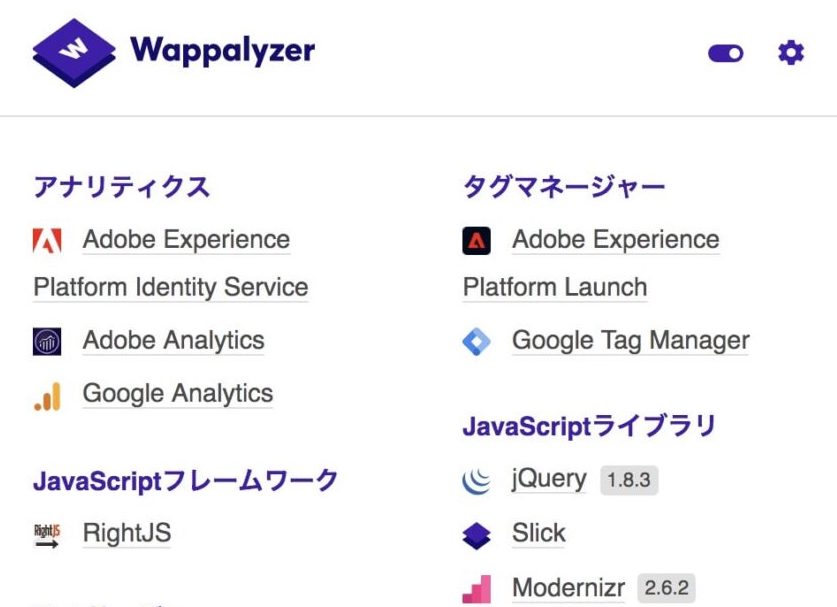Click the Slick layered diamond icon
This screenshot has height=607, width=837.
(477, 535)
